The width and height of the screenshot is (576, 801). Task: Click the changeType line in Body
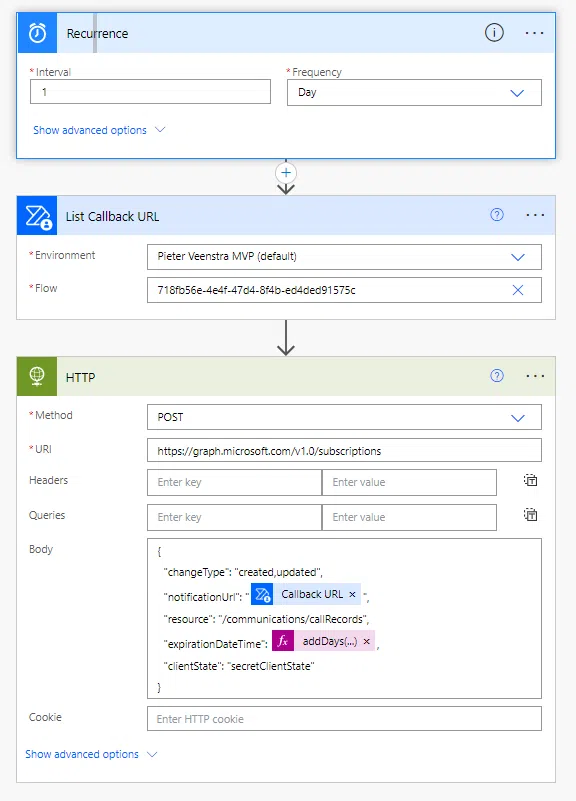point(243,572)
